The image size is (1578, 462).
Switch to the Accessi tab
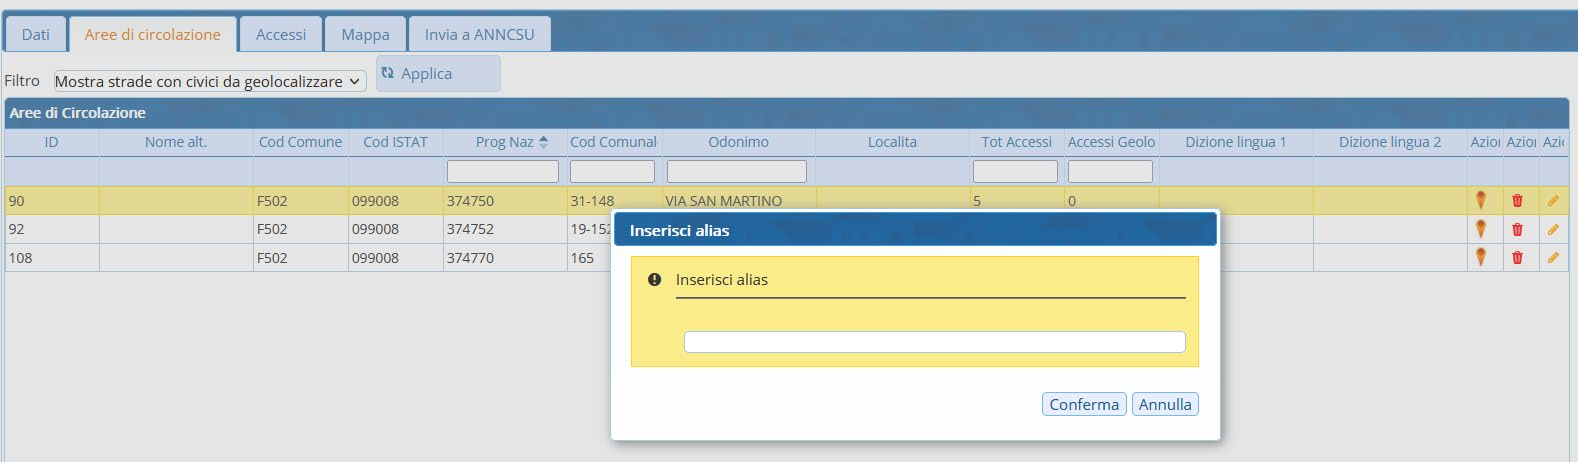tap(281, 34)
